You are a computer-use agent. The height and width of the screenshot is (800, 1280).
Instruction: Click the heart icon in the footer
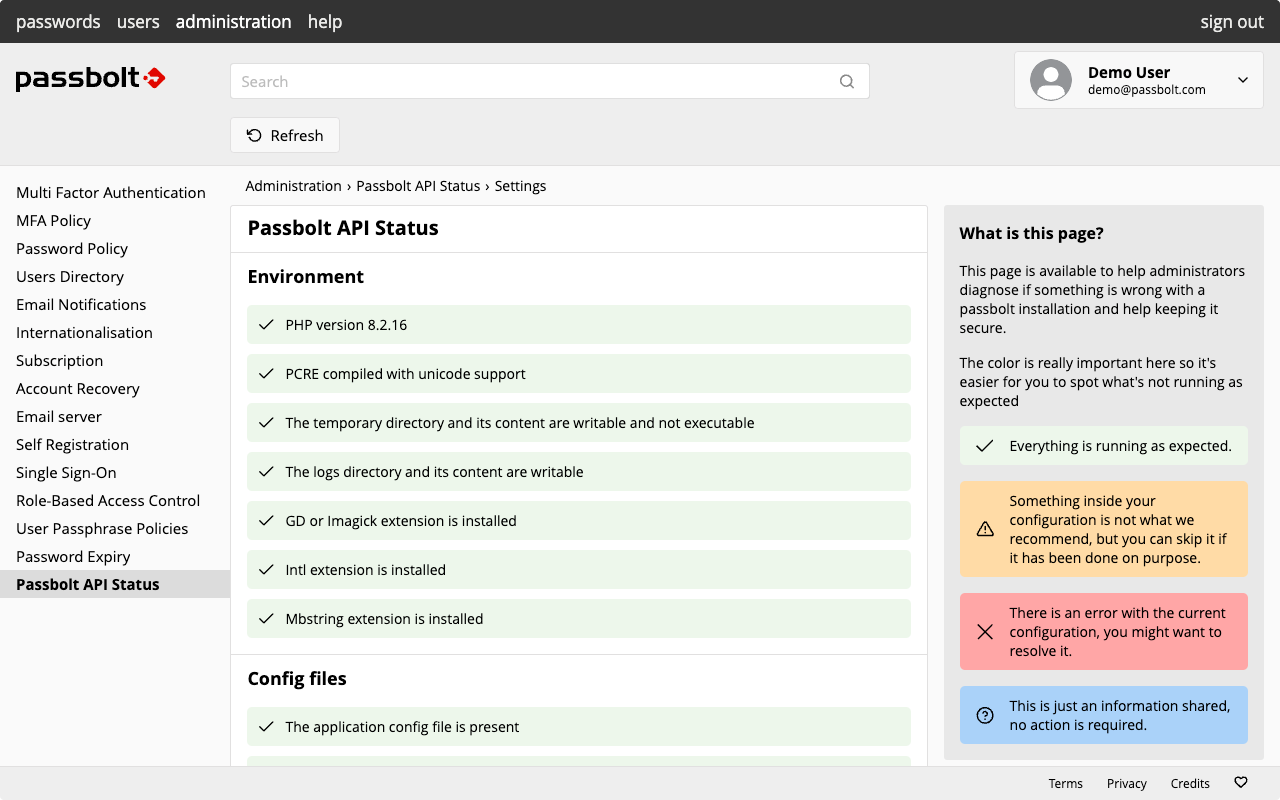(x=1240, y=782)
